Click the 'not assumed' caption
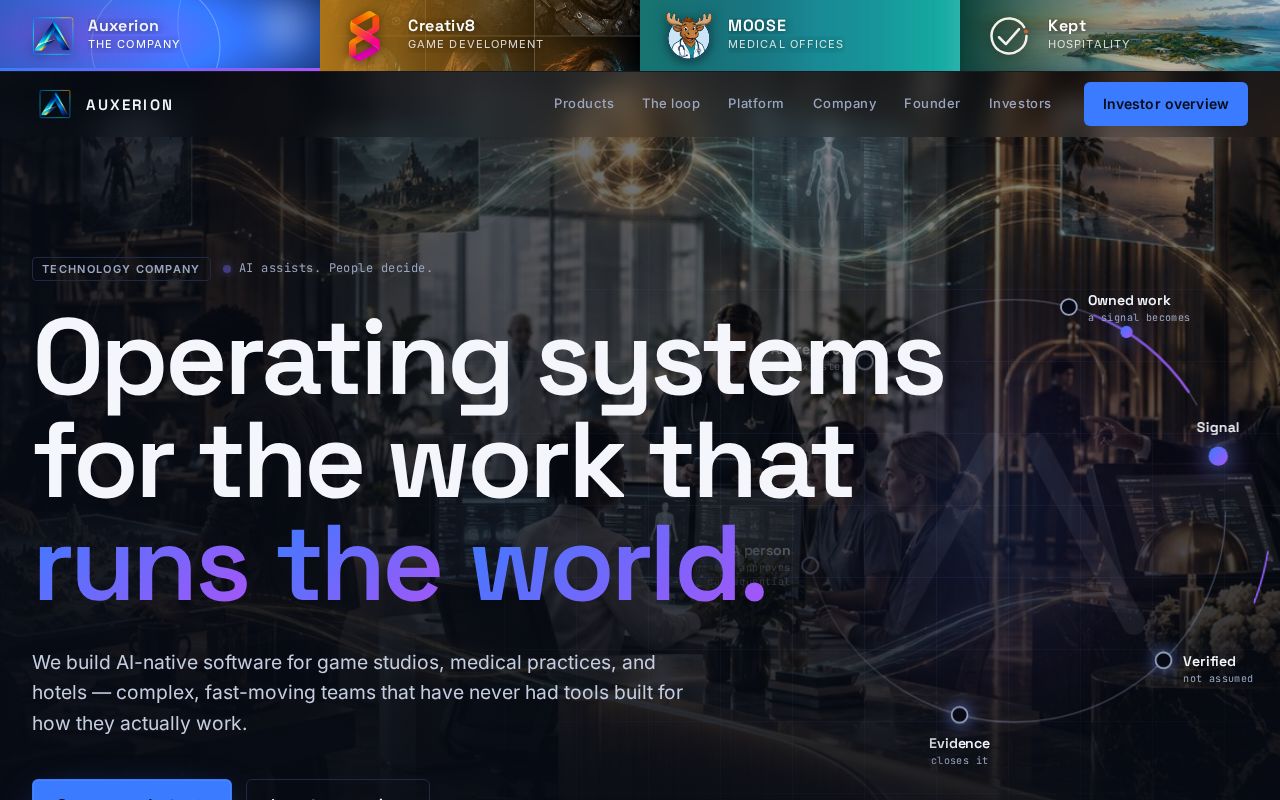This screenshot has width=1280, height=800. (1218, 679)
